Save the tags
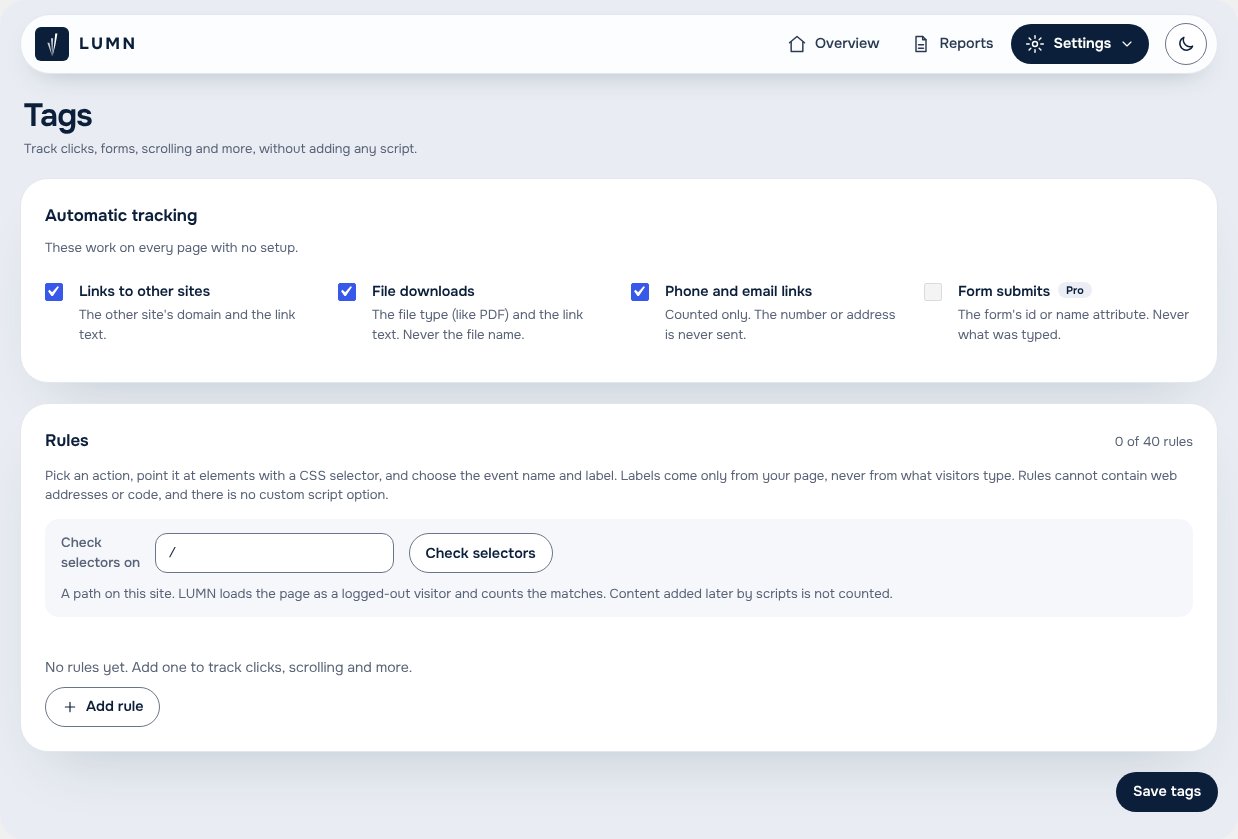Image resolution: width=1238 pixels, height=839 pixels. tap(1166, 792)
